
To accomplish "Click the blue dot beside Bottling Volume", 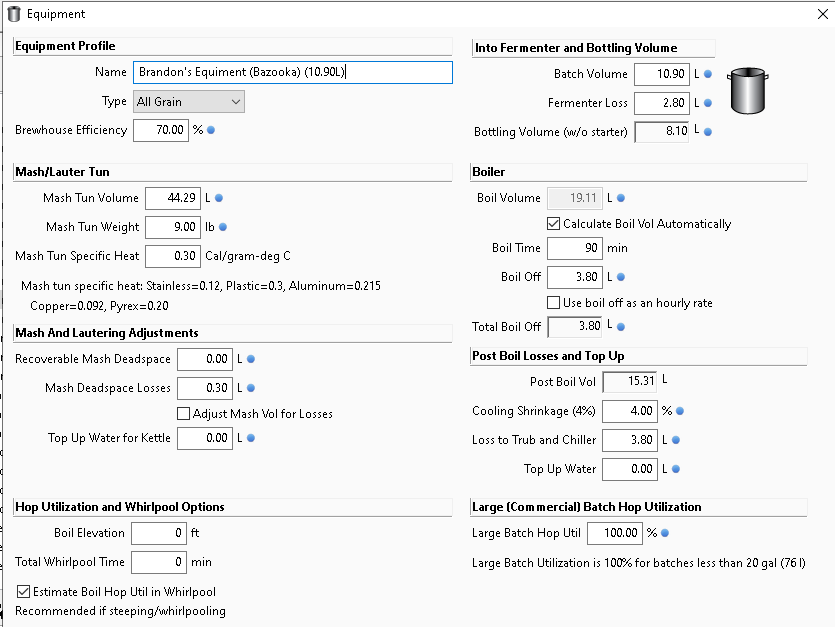I will [x=708, y=132].
